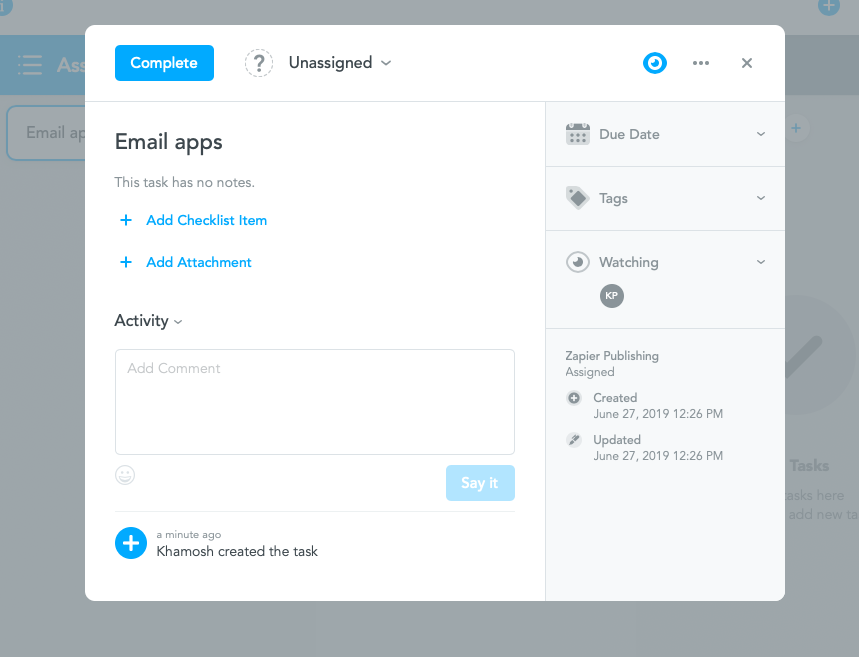Viewport: 859px width, 657px height.
Task: Expand the Due Date section chevron
Action: click(x=760, y=134)
